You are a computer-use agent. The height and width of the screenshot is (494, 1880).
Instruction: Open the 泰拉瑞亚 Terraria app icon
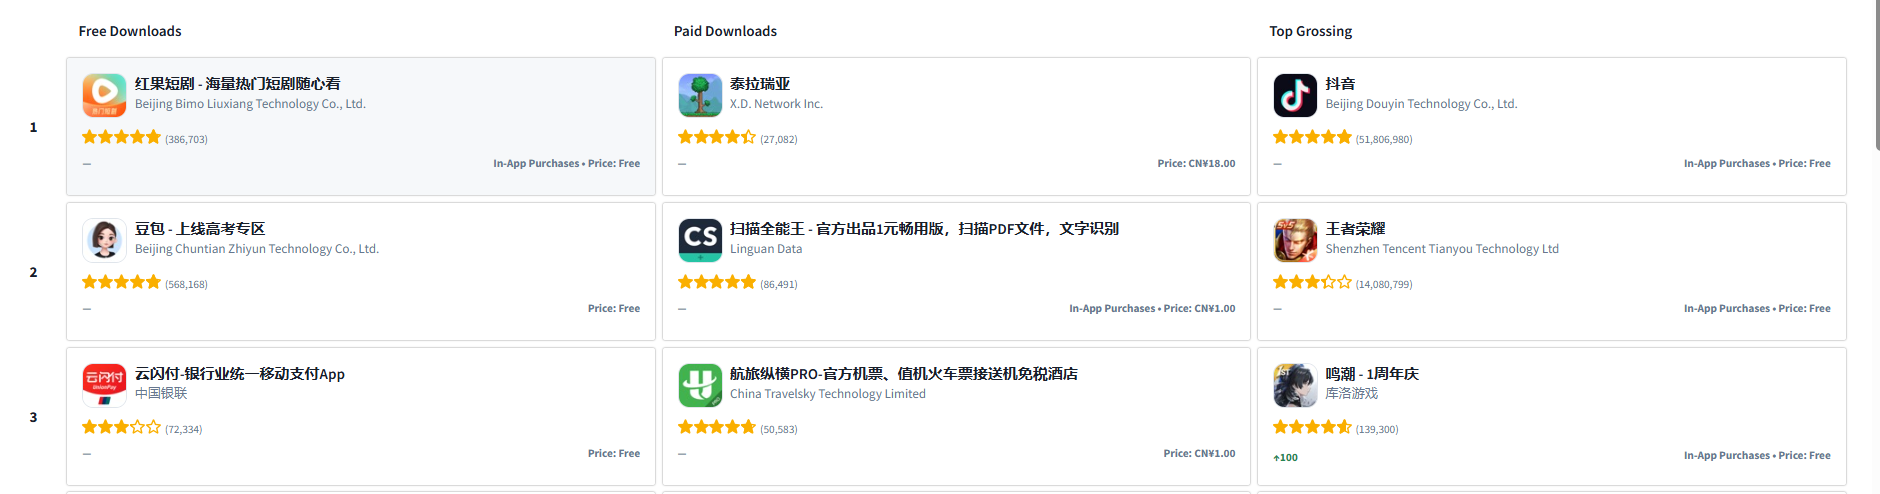[x=700, y=95]
